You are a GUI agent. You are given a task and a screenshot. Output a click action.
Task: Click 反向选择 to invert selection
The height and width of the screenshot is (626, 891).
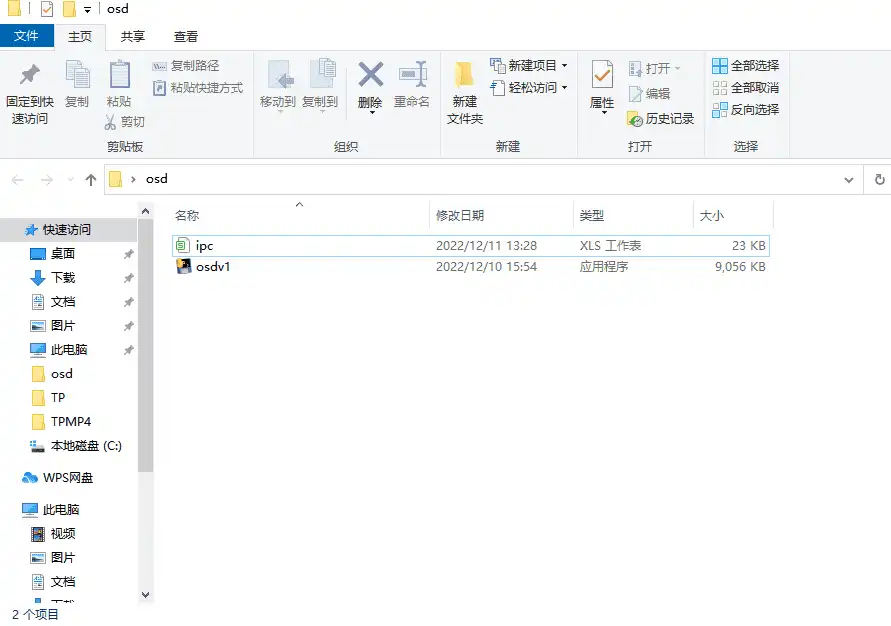point(747,110)
